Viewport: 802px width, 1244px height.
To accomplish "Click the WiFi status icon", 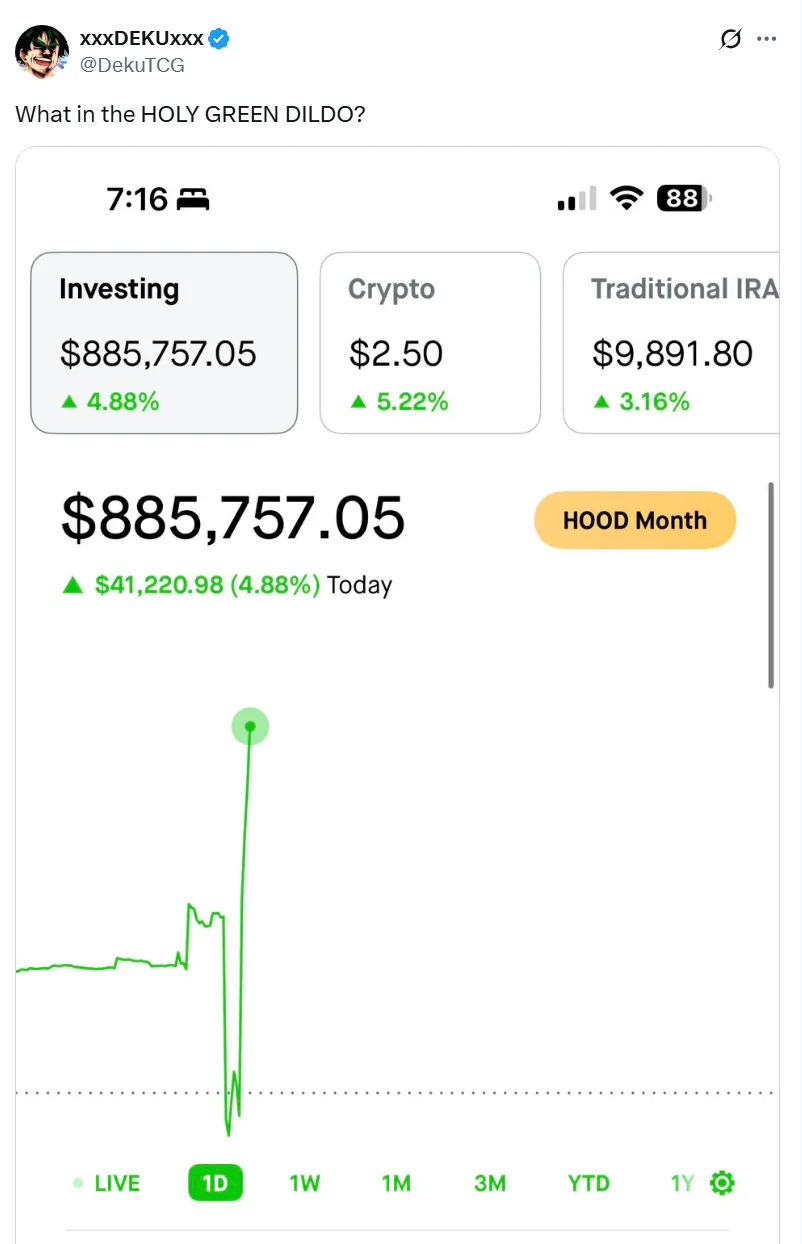I will tap(627, 198).
